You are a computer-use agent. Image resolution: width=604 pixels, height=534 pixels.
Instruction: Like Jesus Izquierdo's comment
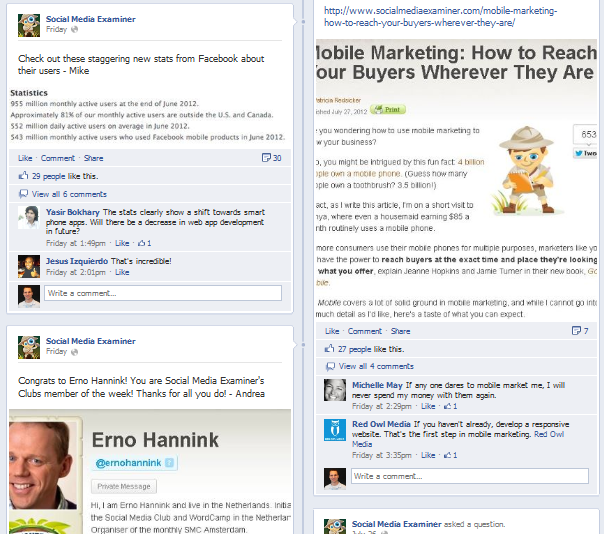(x=122, y=272)
